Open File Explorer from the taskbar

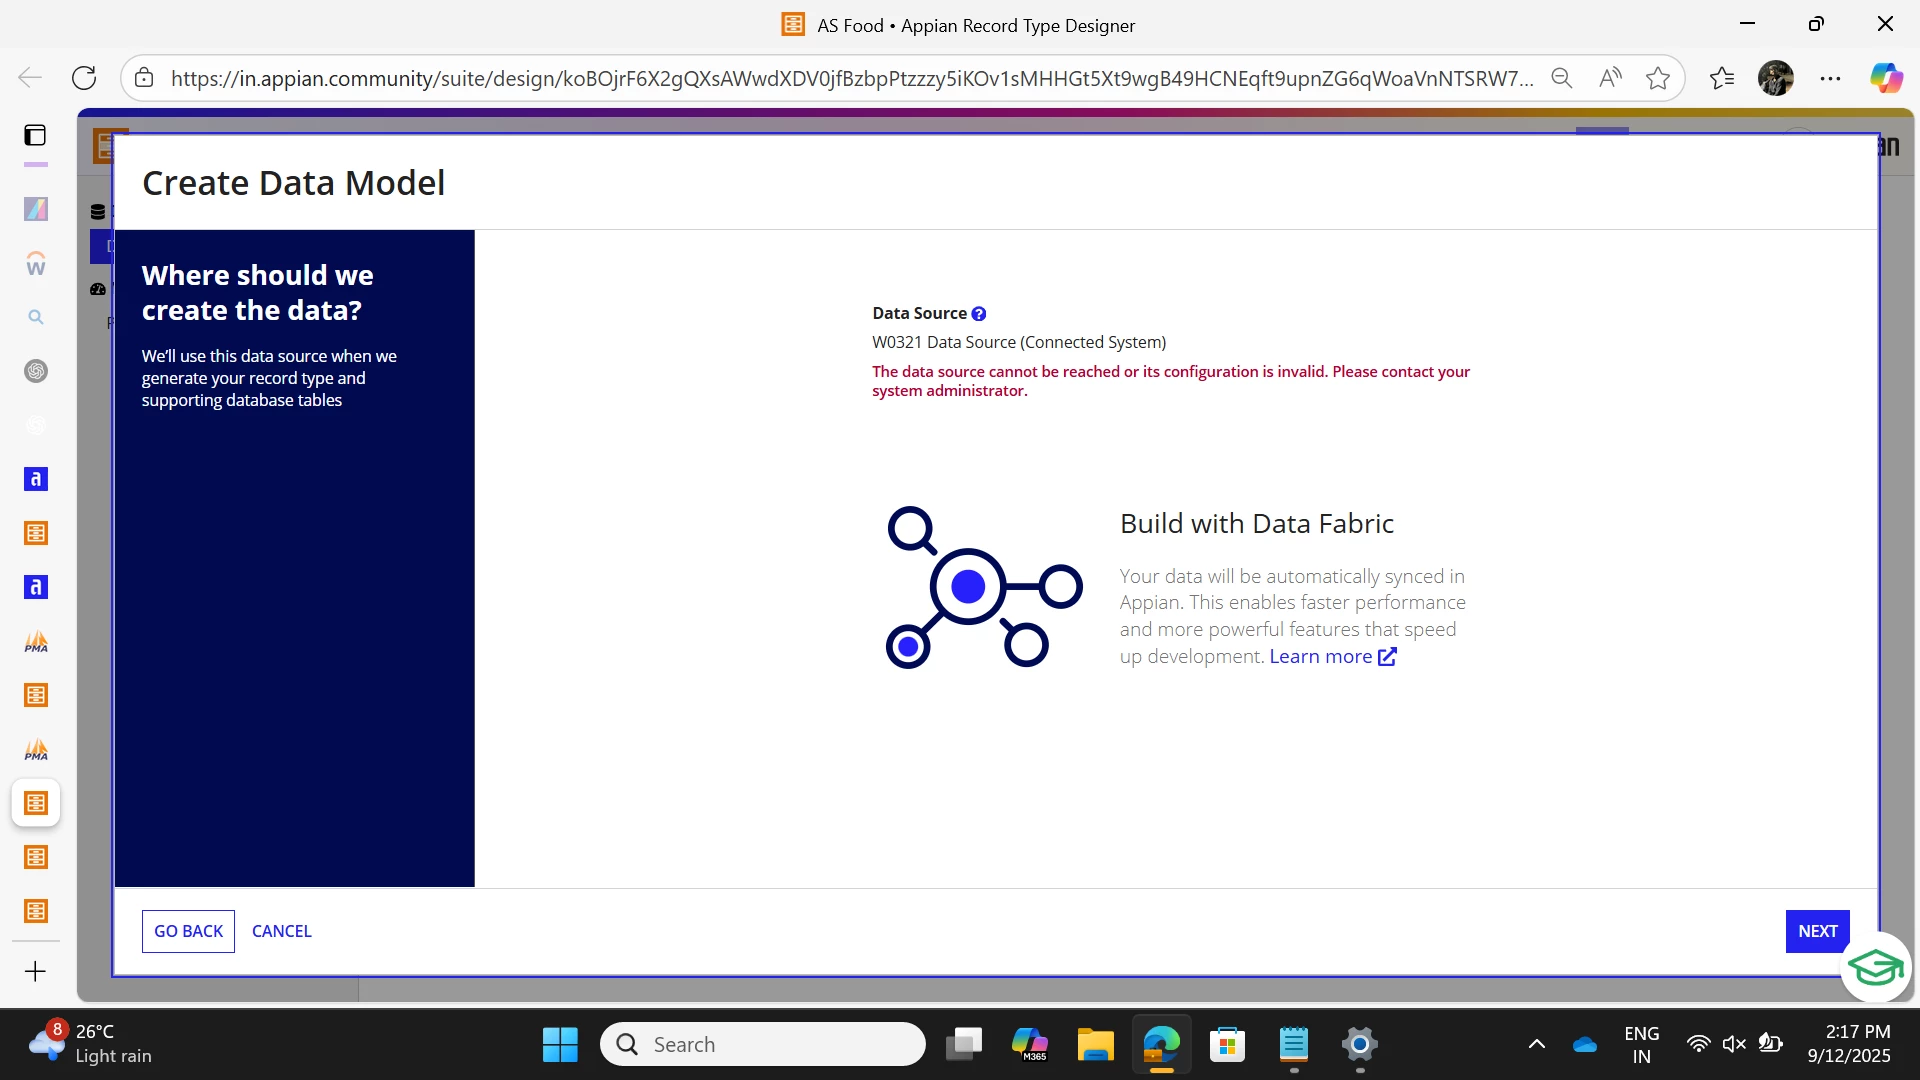click(x=1095, y=1045)
